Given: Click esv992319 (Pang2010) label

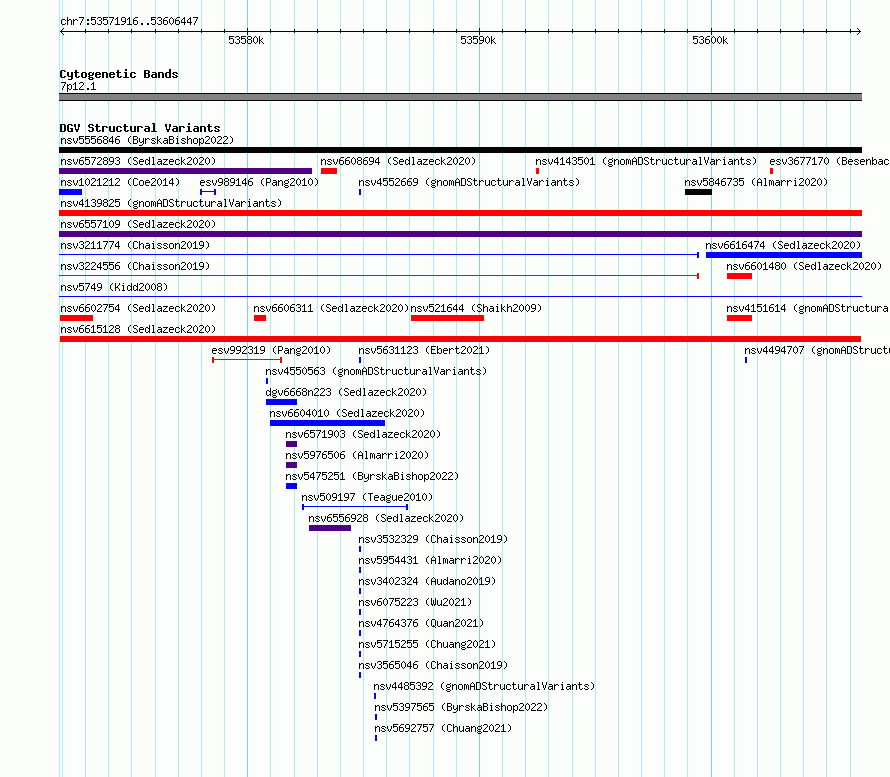Looking at the screenshot, I should tap(271, 350).
